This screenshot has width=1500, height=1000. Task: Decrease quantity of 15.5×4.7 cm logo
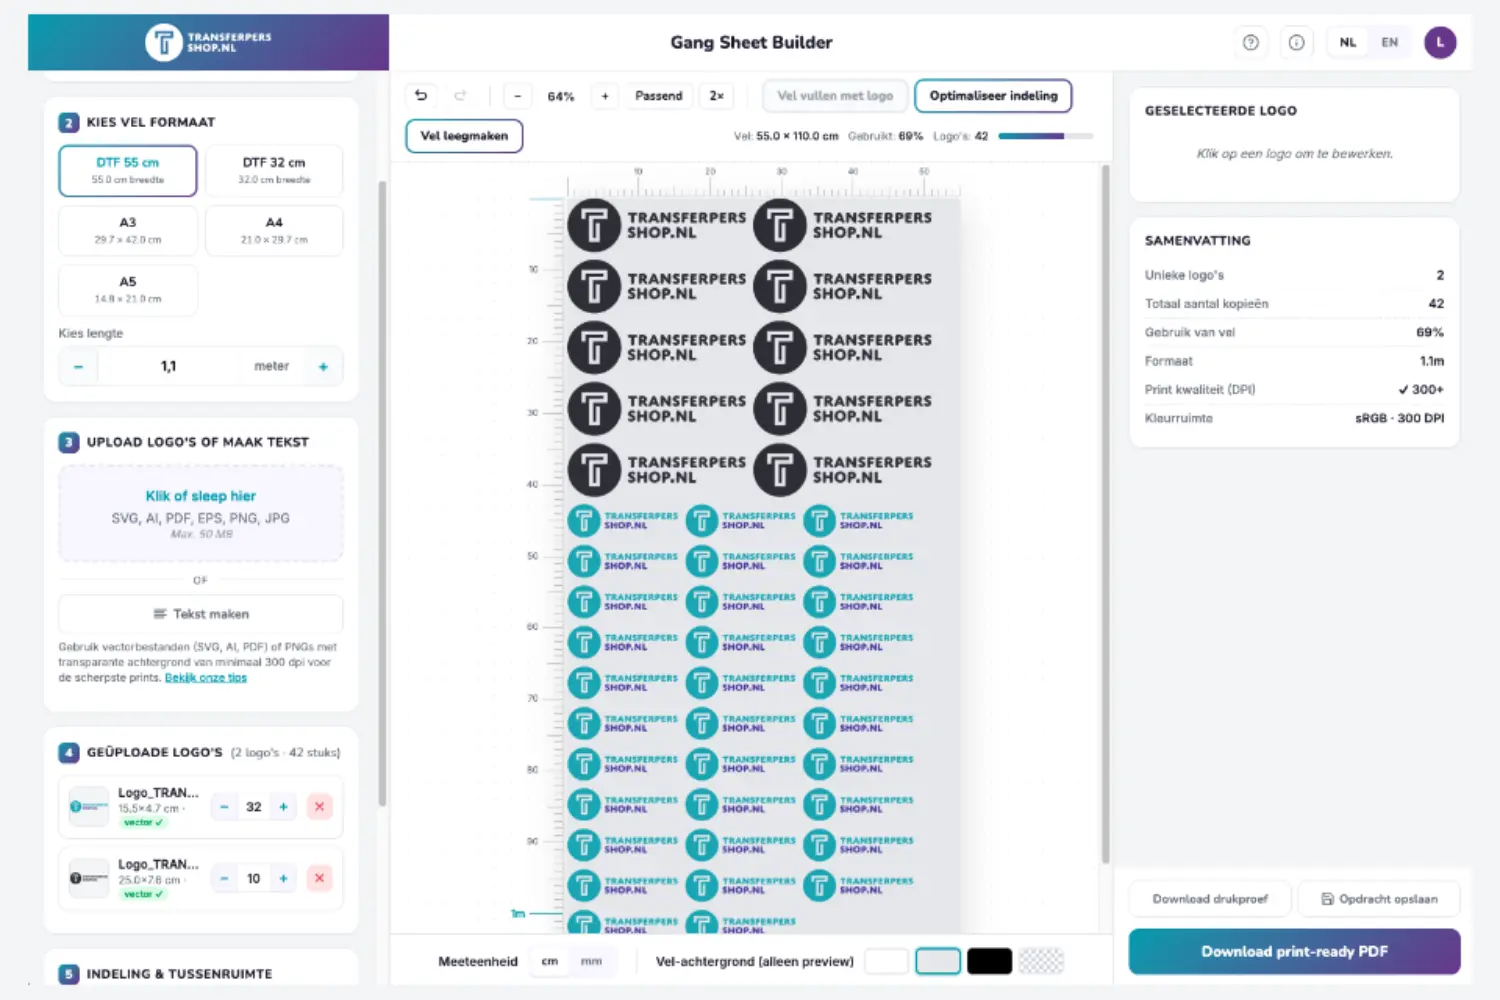click(x=224, y=807)
